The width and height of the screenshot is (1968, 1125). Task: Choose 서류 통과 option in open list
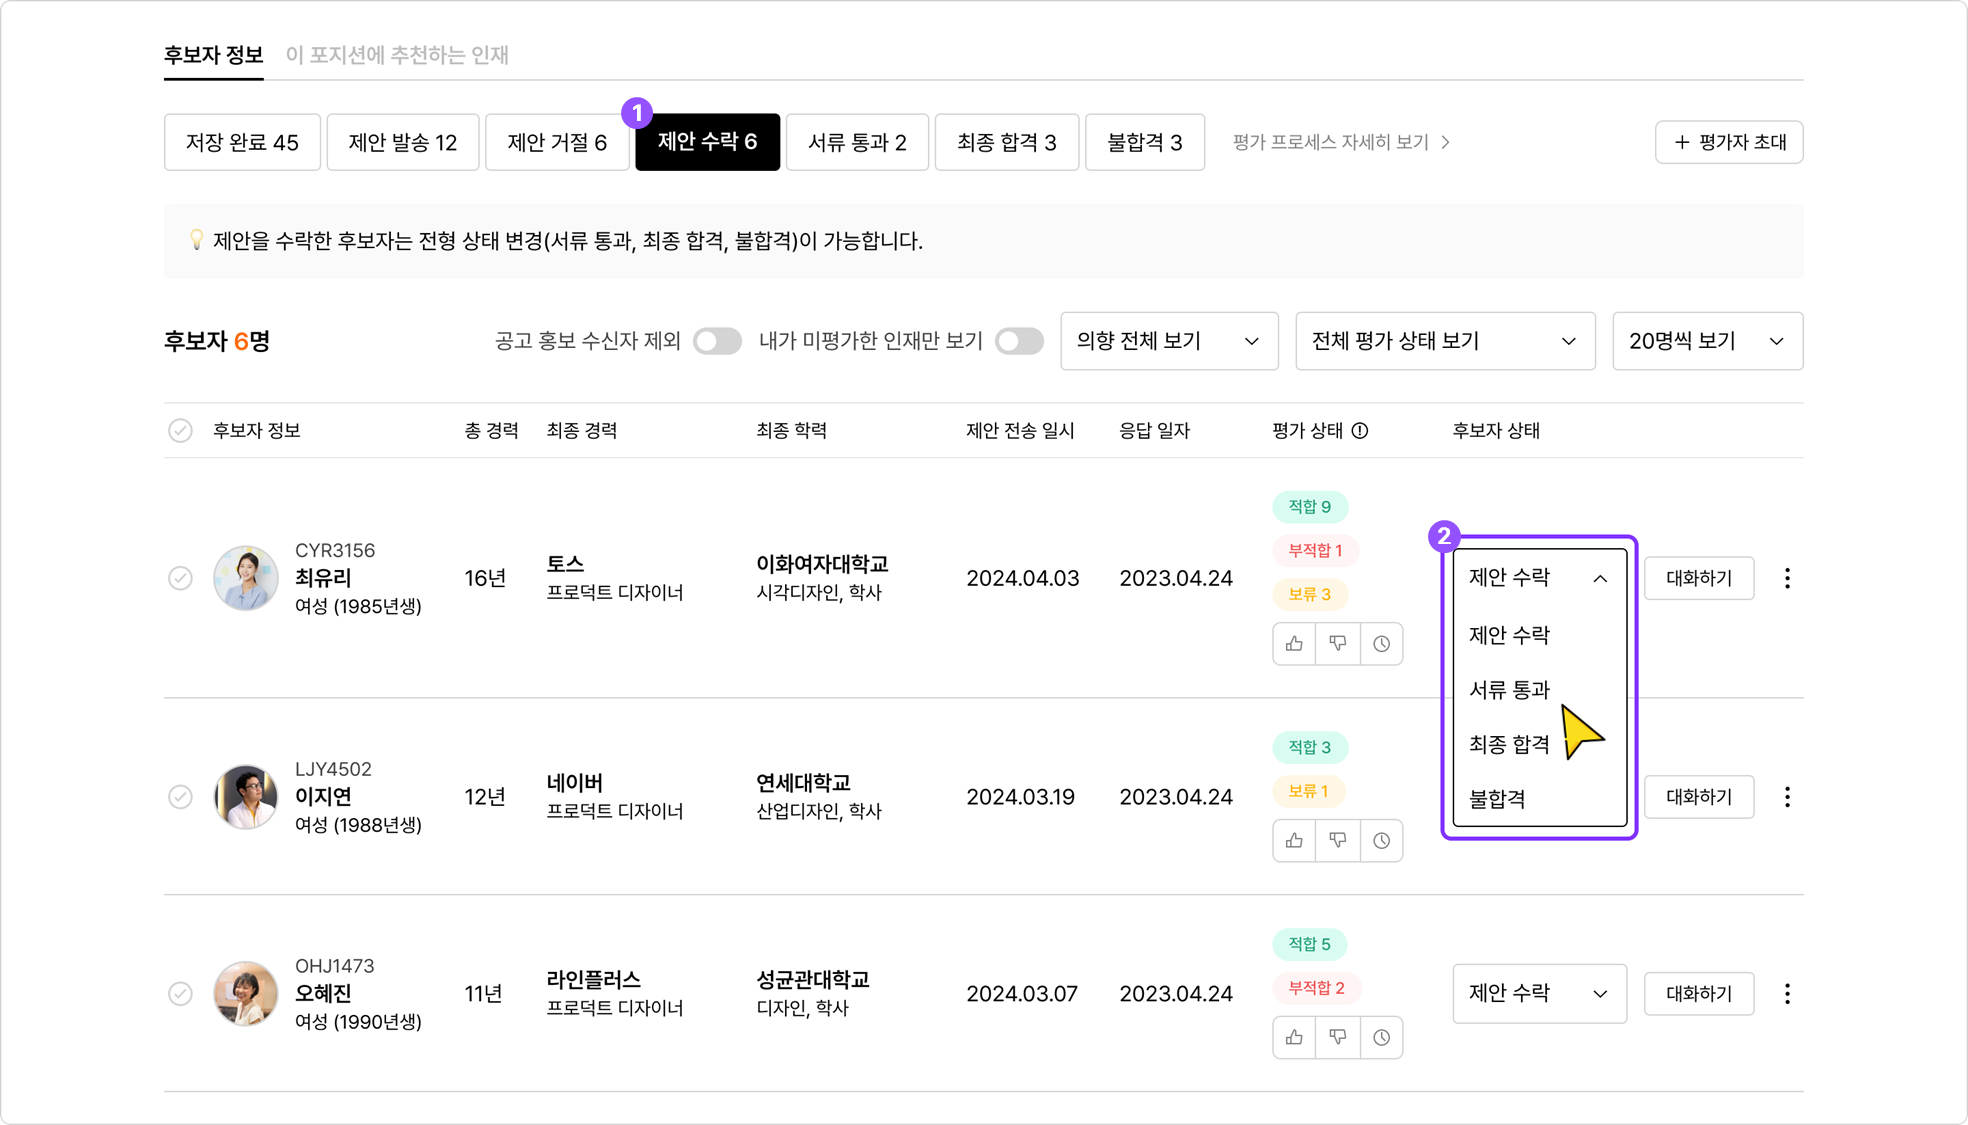[1539, 690]
